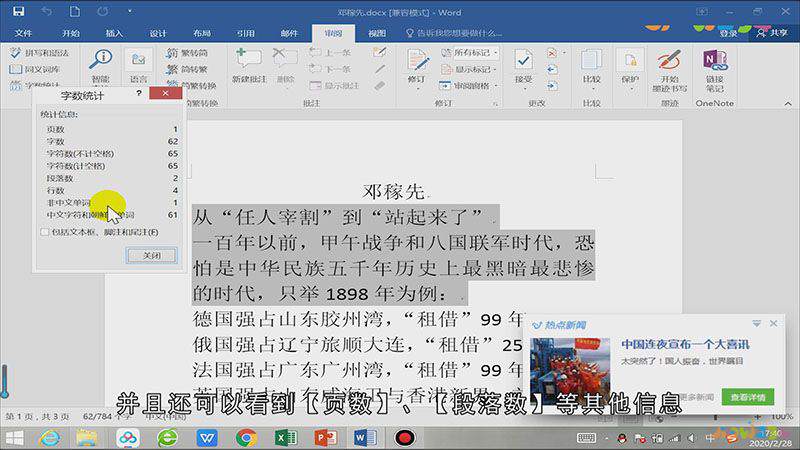Click the 接受 accept change icon

[x=523, y=60]
